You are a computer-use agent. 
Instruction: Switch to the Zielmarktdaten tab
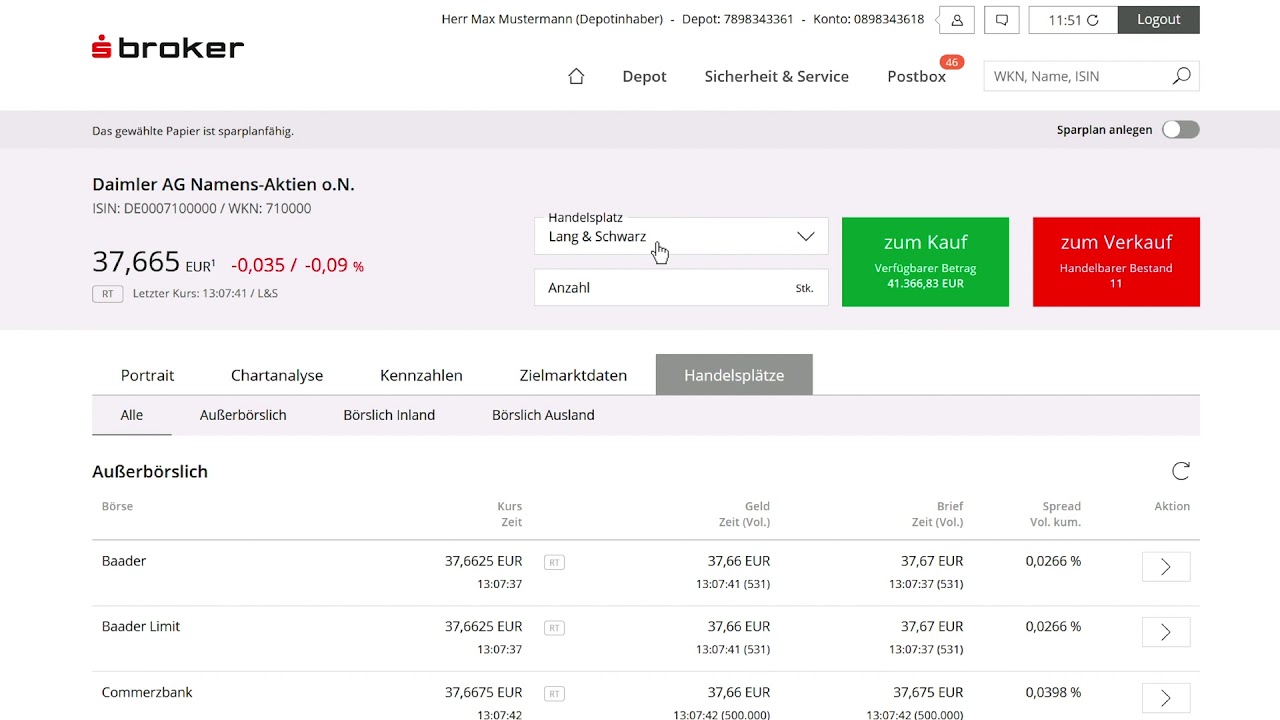(x=573, y=375)
